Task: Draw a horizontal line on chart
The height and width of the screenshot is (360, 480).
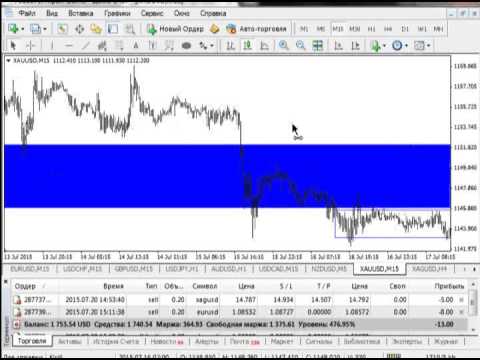Action: click(x=68, y=45)
